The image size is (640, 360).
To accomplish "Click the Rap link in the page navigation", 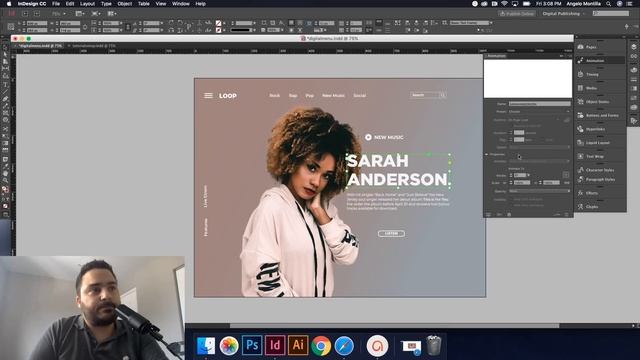I will (x=293, y=96).
